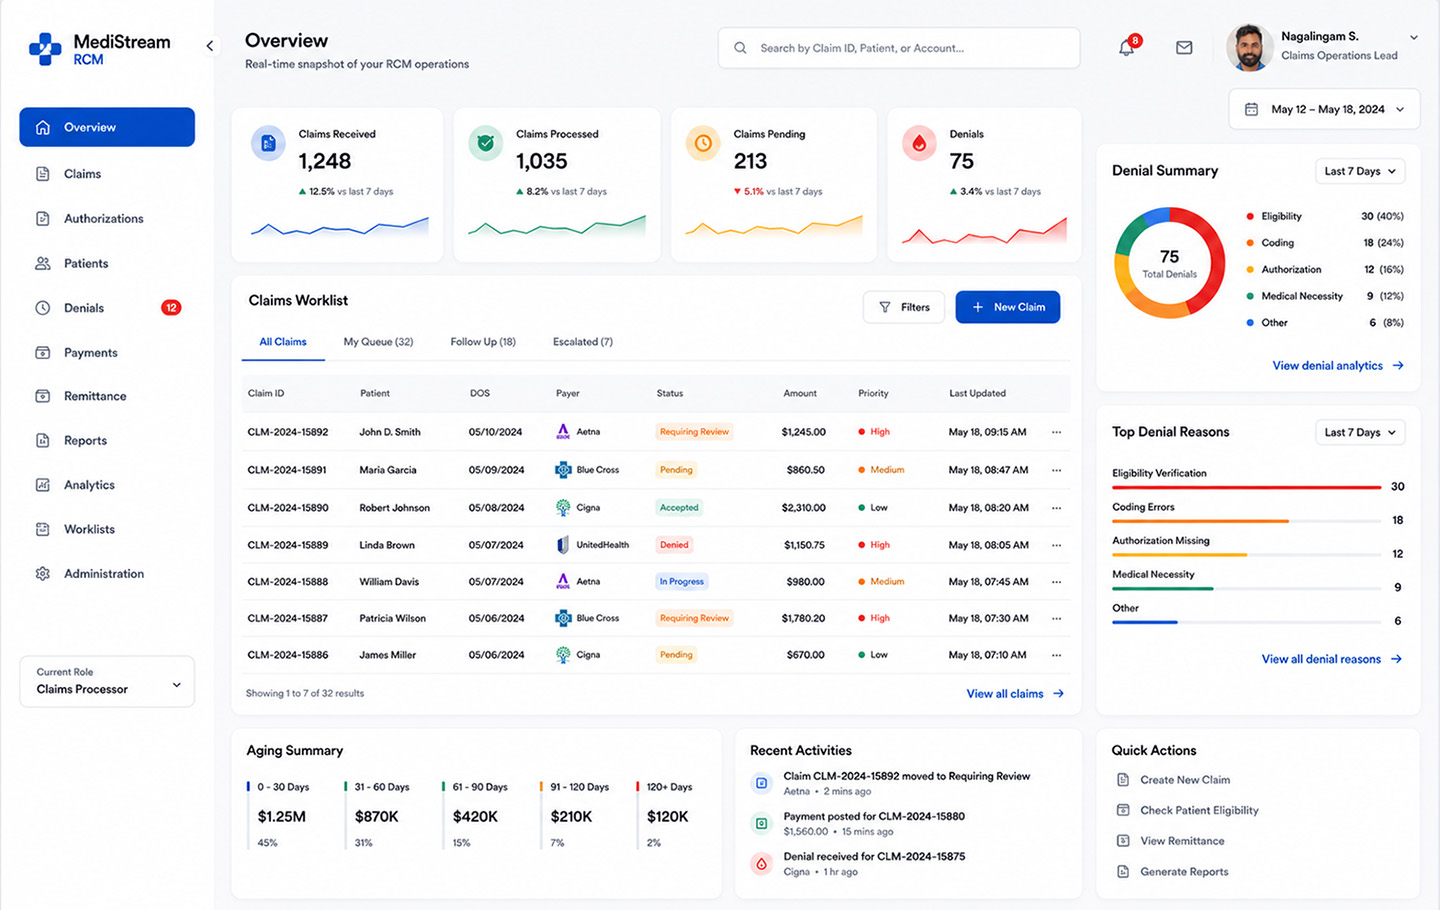Click the New Claim button
1440x910 pixels.
click(1008, 307)
